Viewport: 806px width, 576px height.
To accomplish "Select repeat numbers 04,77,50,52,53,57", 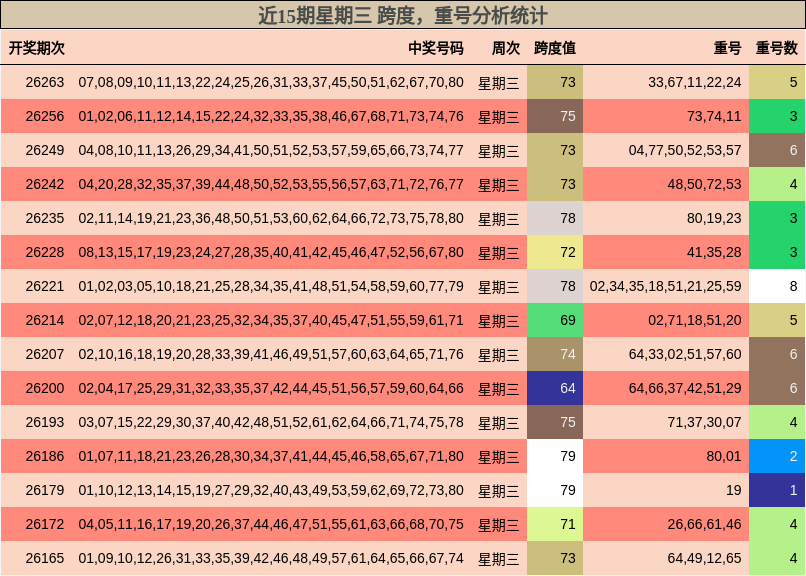I will click(685, 150).
